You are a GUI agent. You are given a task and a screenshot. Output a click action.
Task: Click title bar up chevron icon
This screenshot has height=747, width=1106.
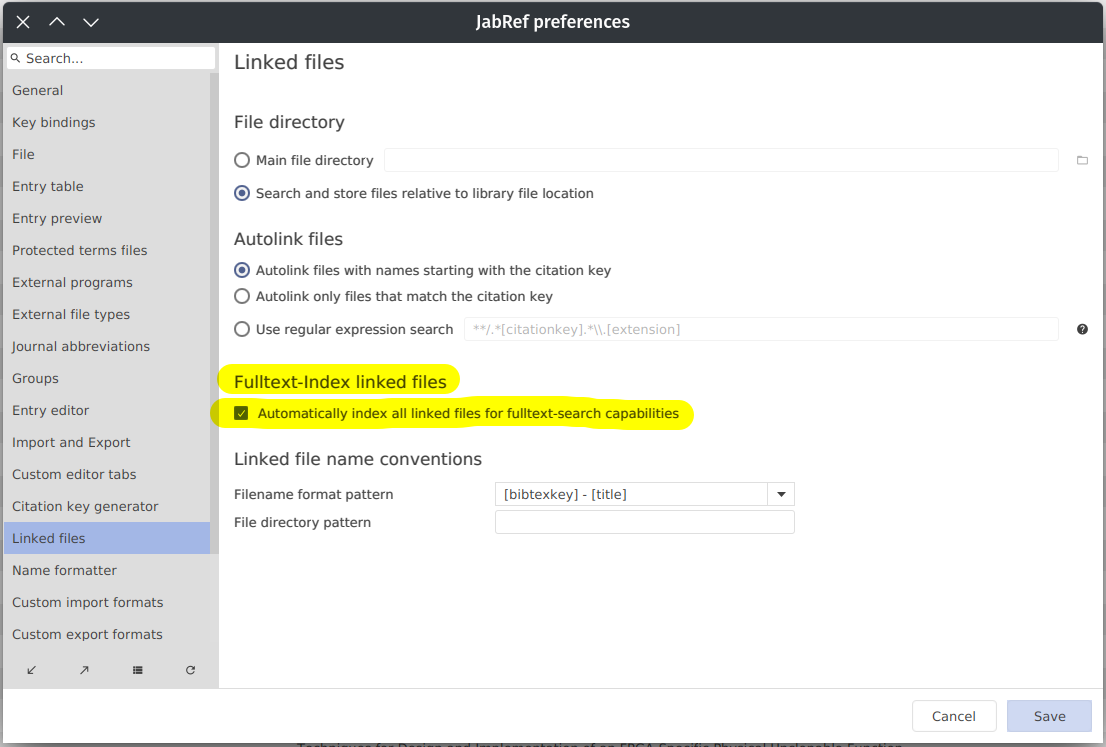57,22
